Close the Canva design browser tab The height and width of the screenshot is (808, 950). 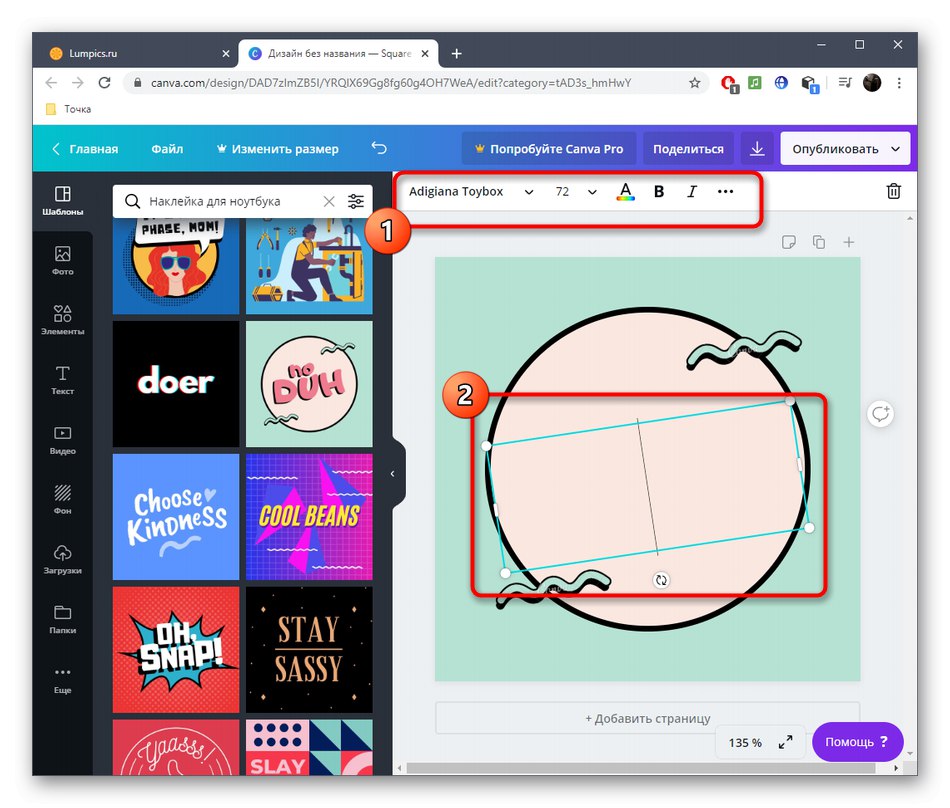click(425, 53)
